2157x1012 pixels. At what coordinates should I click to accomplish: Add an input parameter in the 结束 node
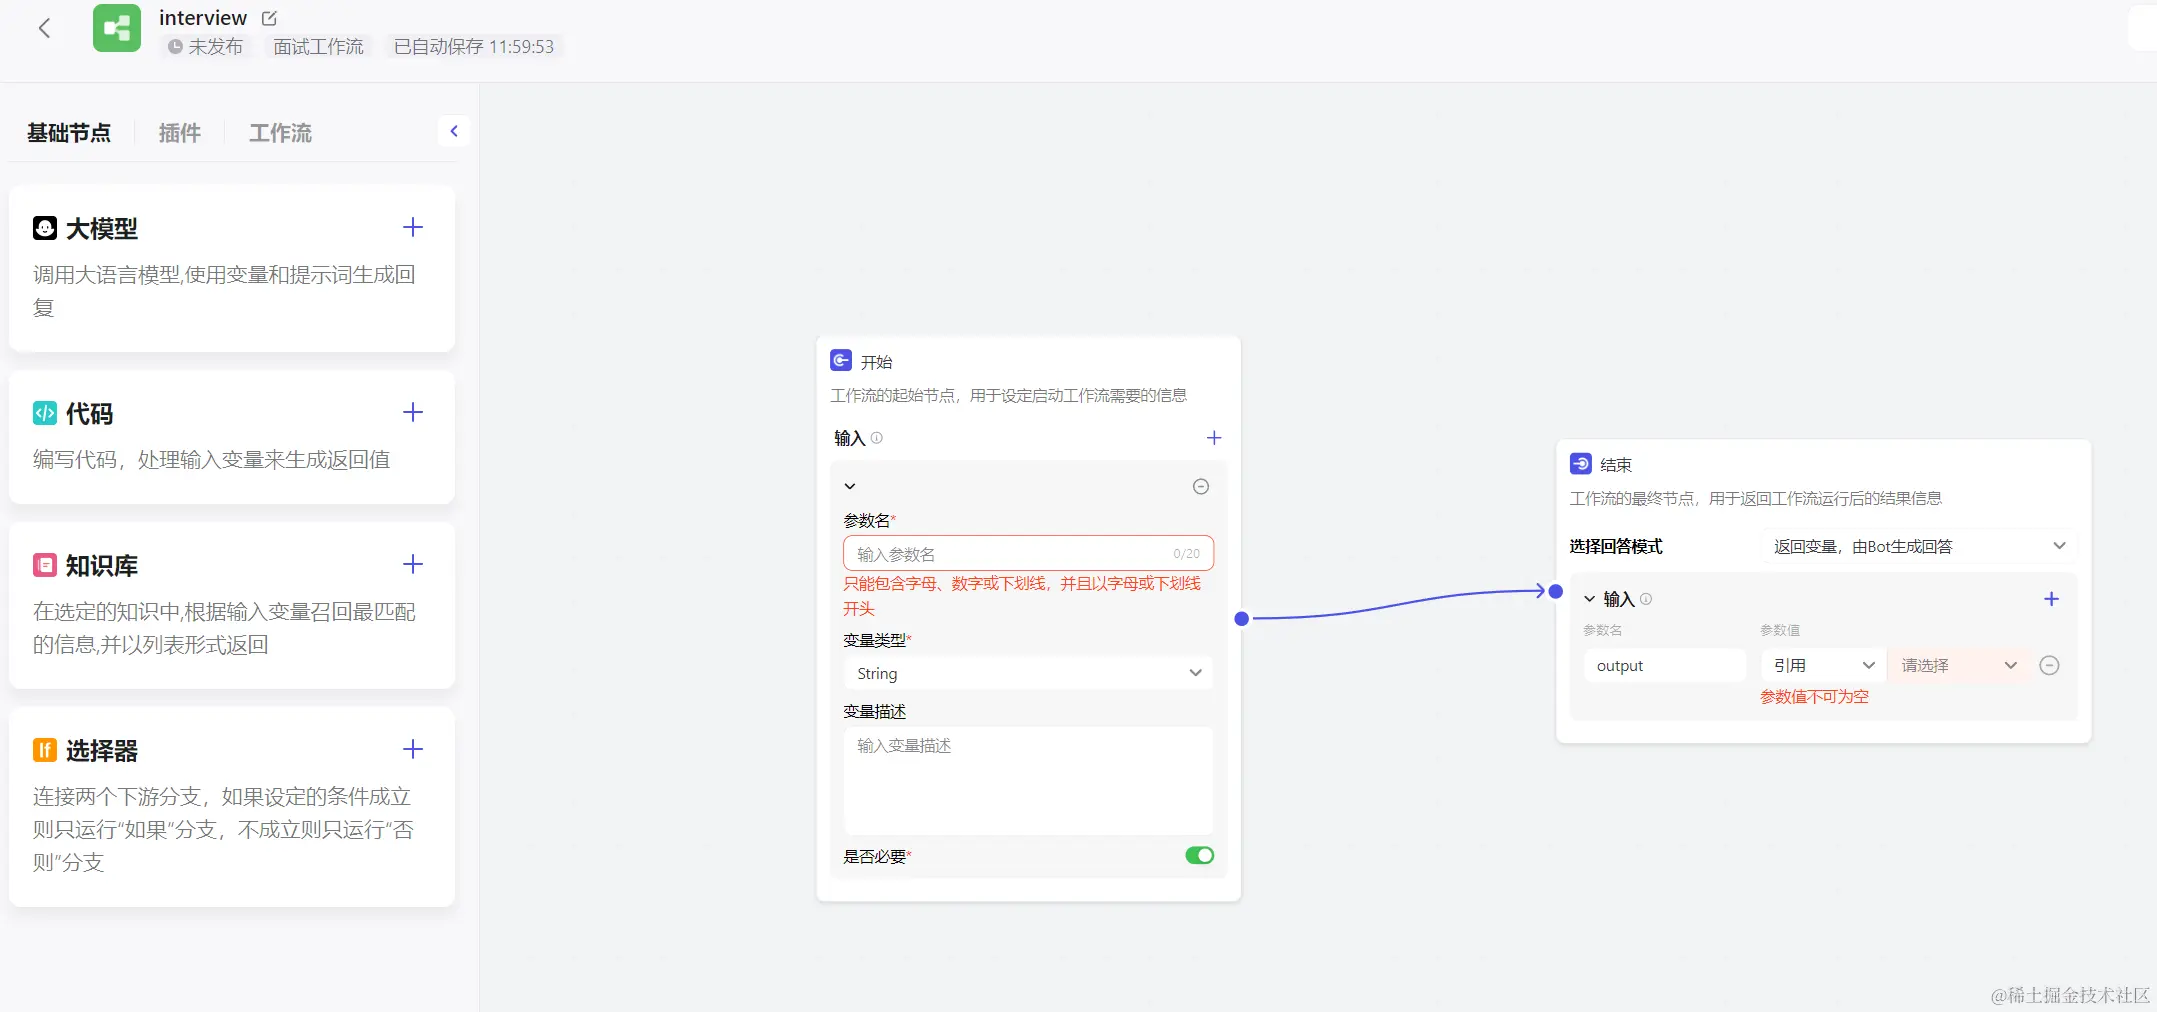pos(2051,599)
